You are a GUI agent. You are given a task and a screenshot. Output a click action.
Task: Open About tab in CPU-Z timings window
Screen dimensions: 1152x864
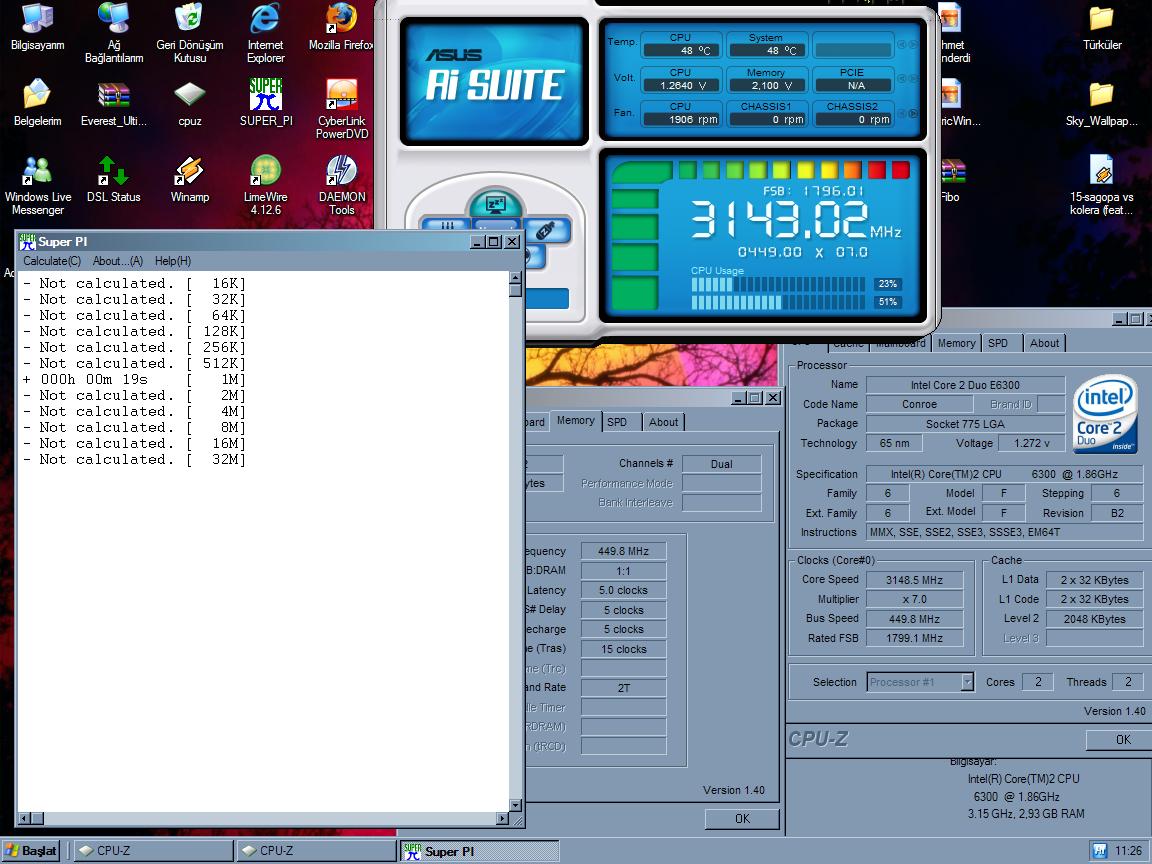pos(663,422)
